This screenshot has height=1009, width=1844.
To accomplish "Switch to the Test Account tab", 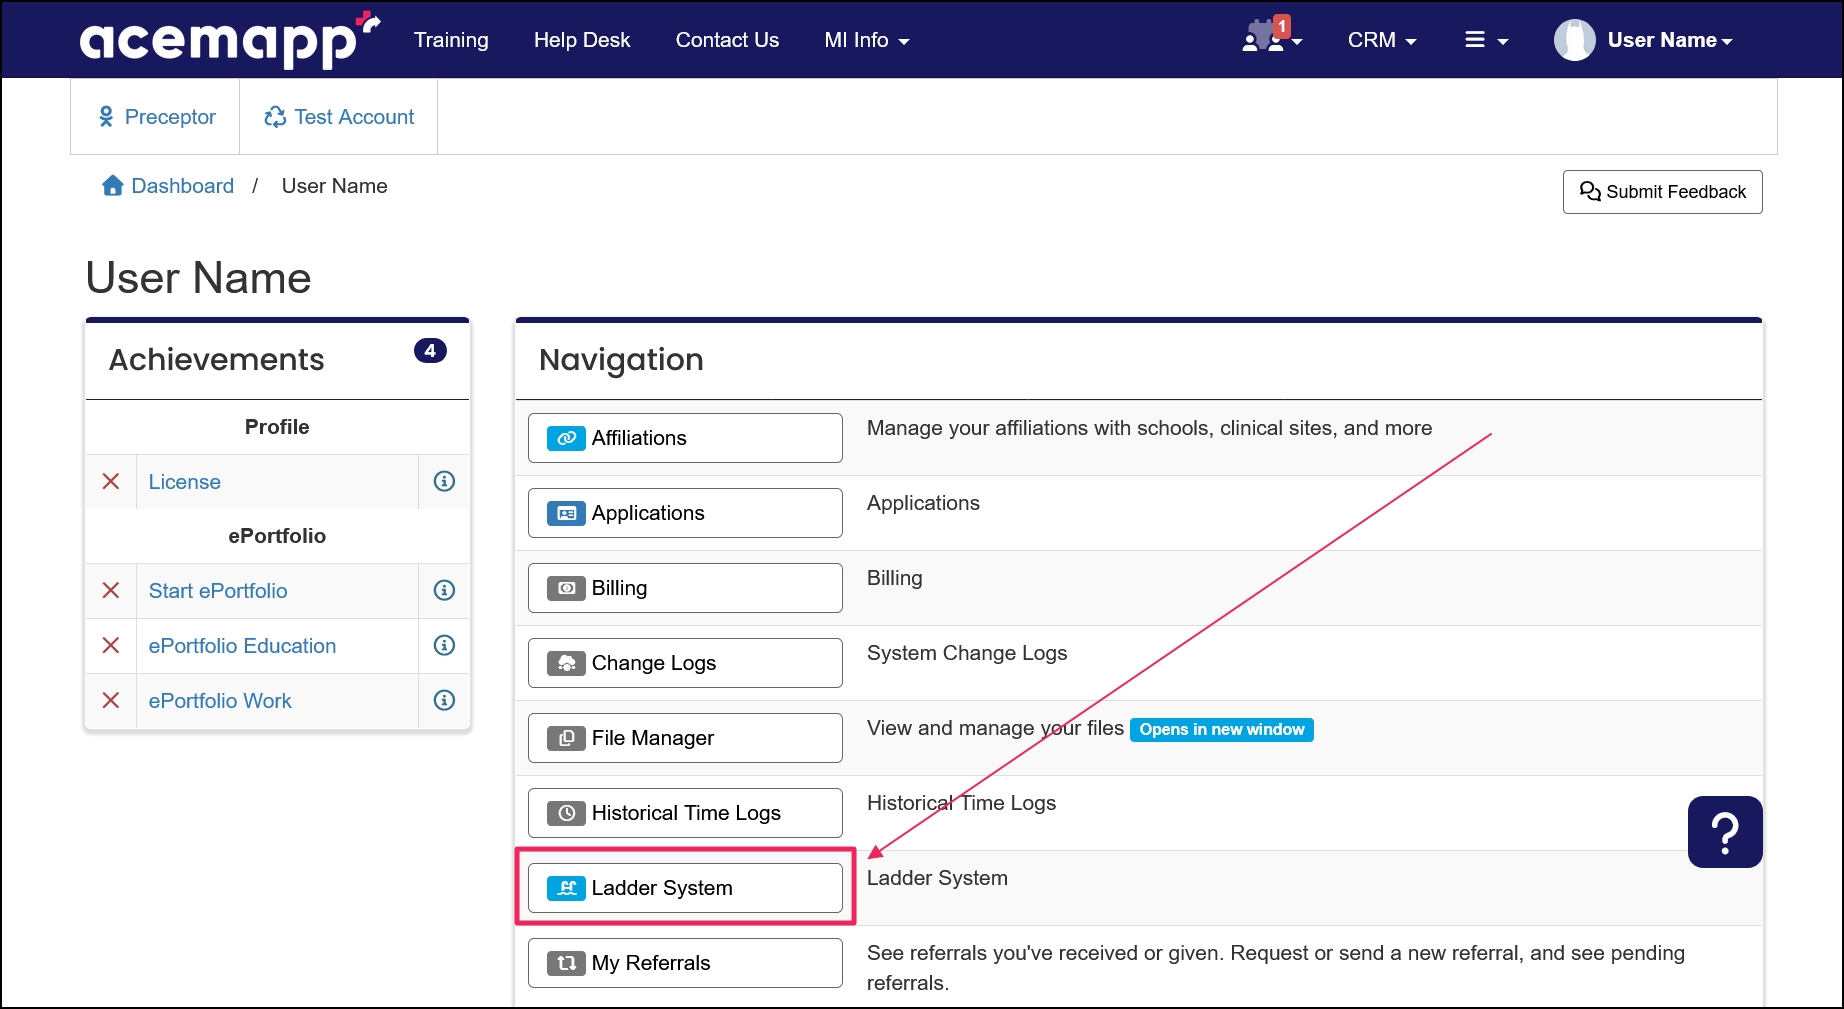I will pyautogui.click(x=338, y=116).
